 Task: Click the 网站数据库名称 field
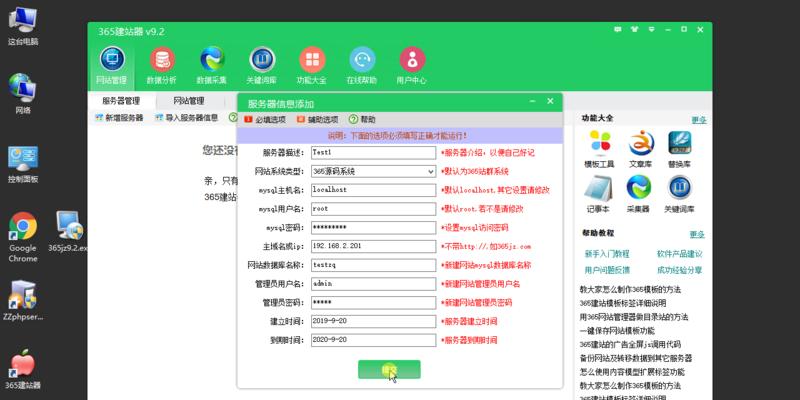click(373, 265)
